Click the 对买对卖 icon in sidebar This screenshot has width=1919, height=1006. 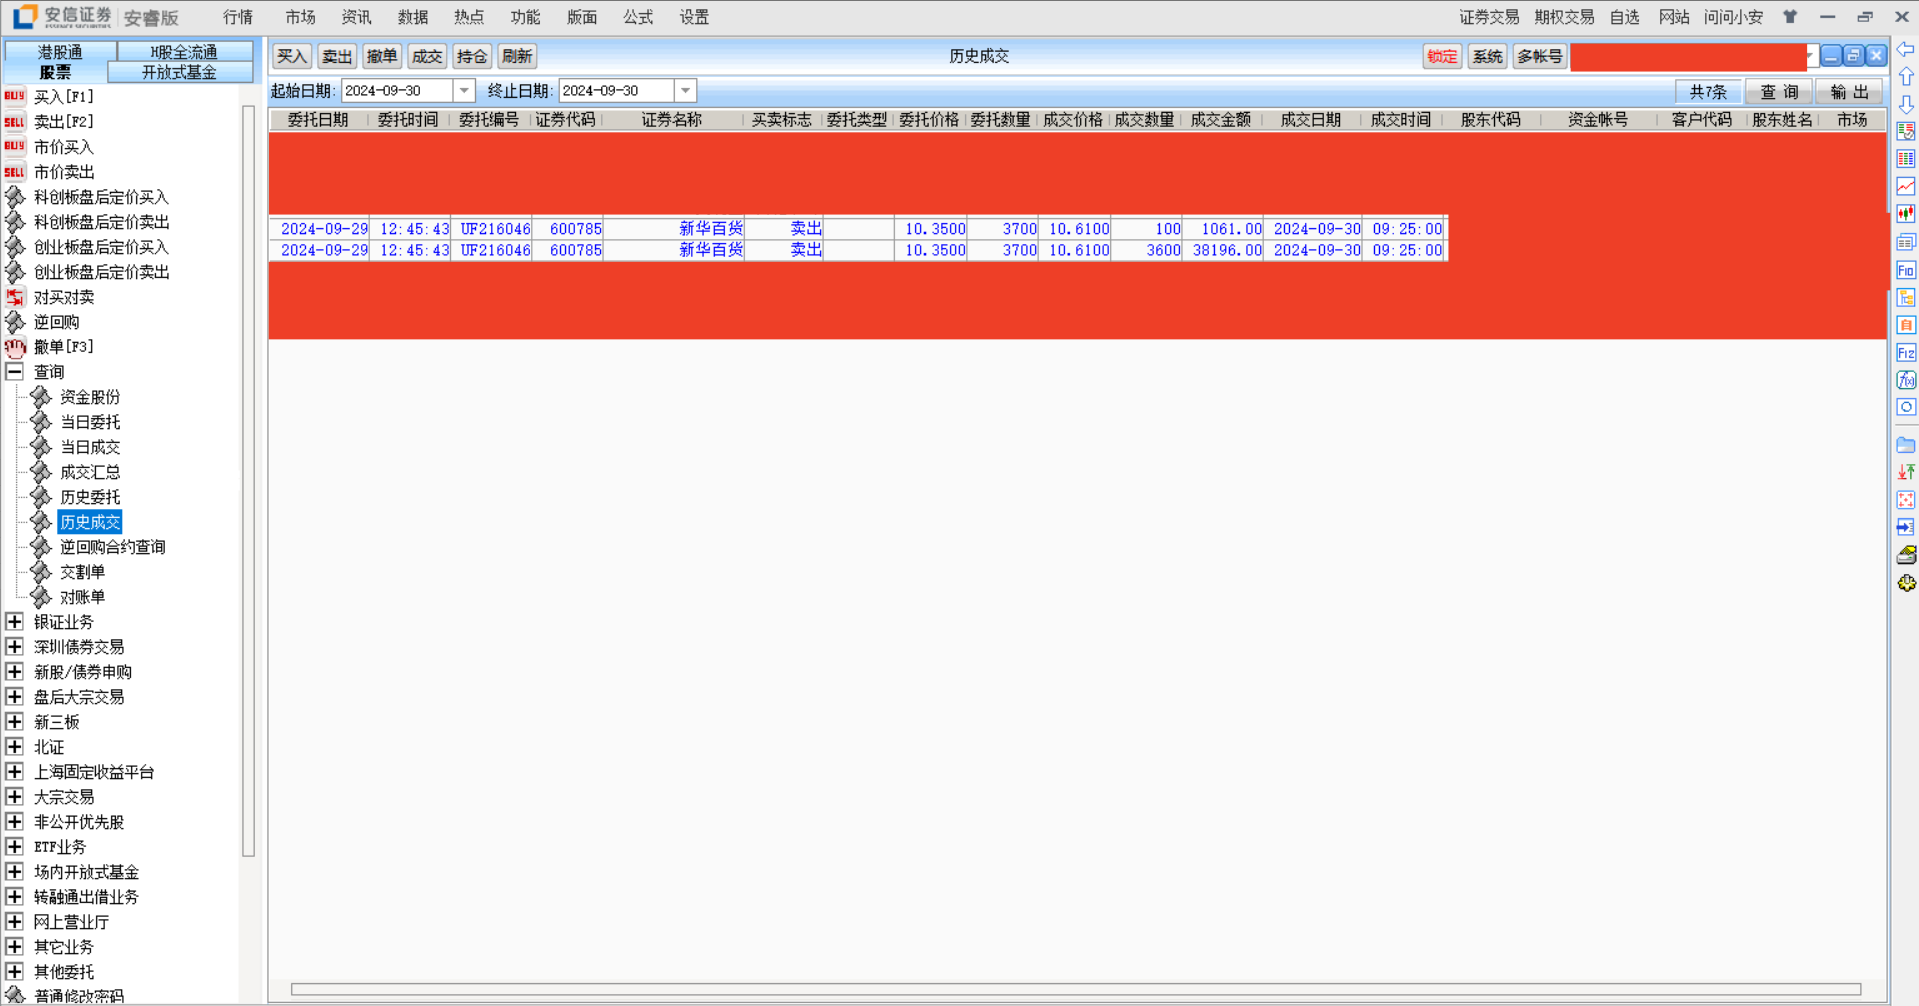tap(14, 297)
